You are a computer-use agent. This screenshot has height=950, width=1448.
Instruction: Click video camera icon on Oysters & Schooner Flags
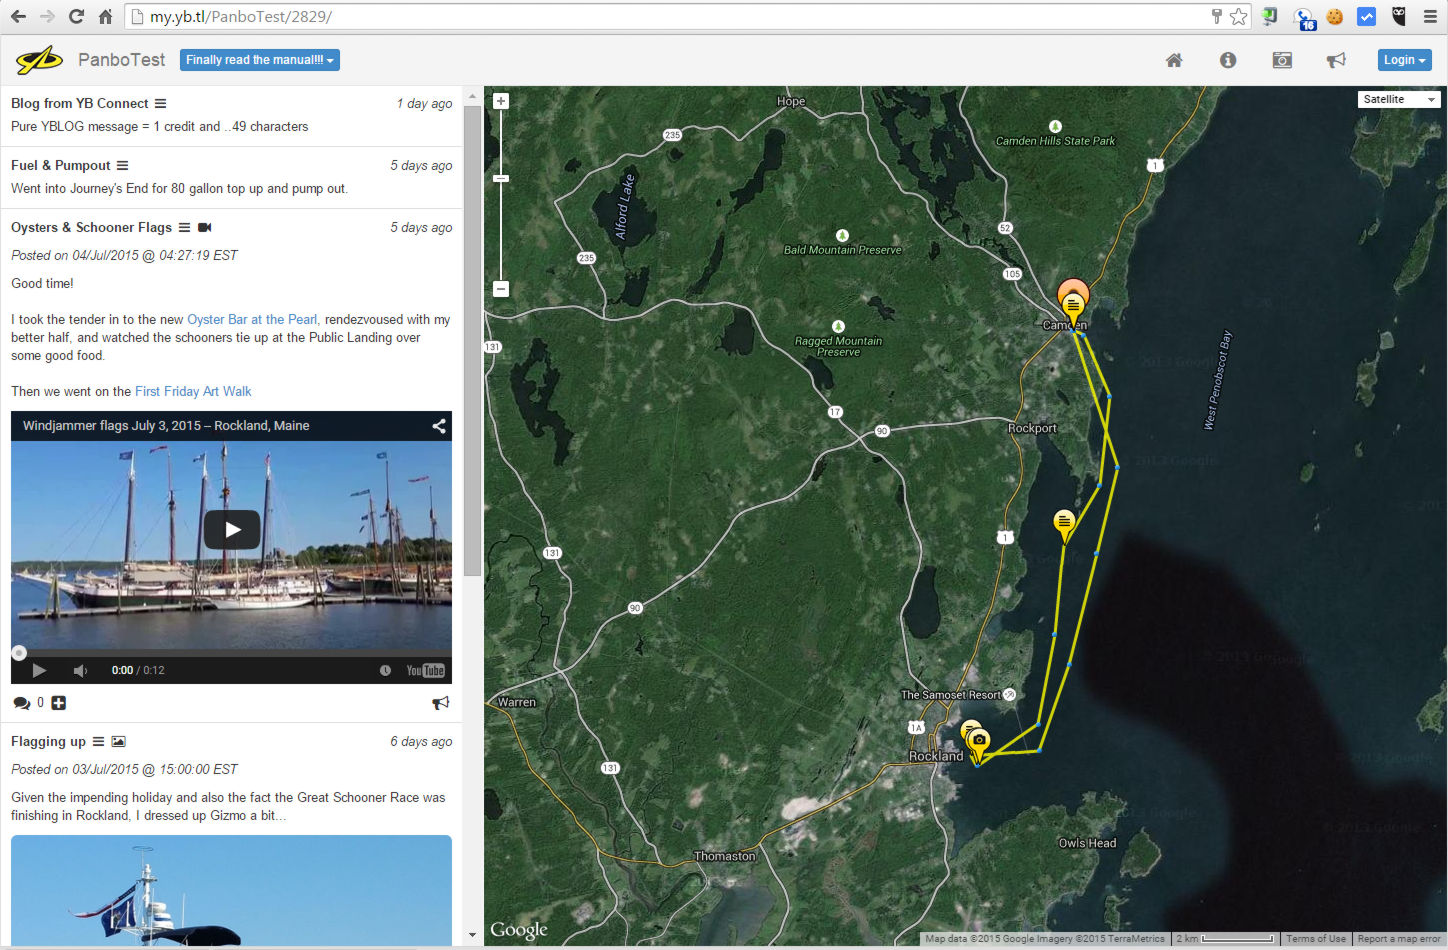click(x=205, y=227)
